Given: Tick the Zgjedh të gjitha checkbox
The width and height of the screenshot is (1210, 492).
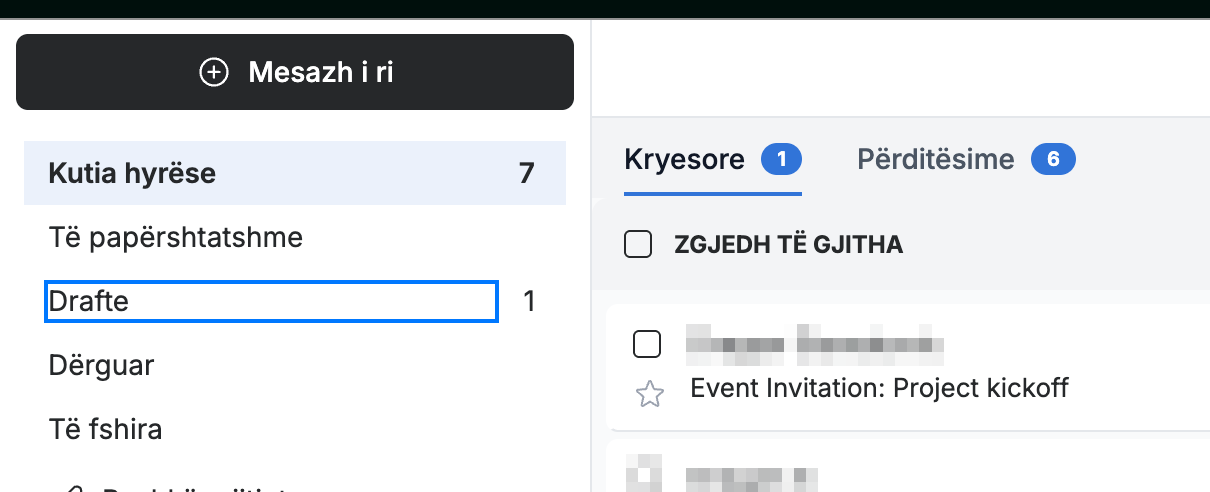Looking at the screenshot, I should (x=638, y=244).
